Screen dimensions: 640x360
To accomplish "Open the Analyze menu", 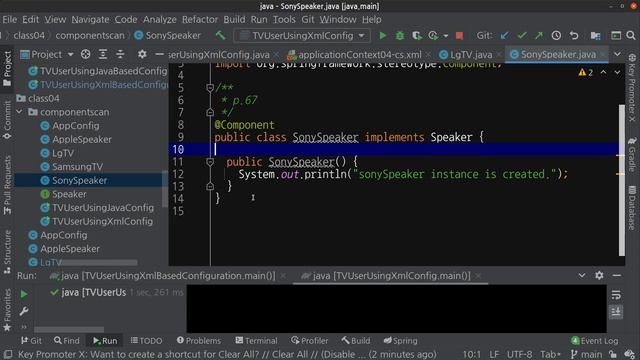I will [160, 19].
